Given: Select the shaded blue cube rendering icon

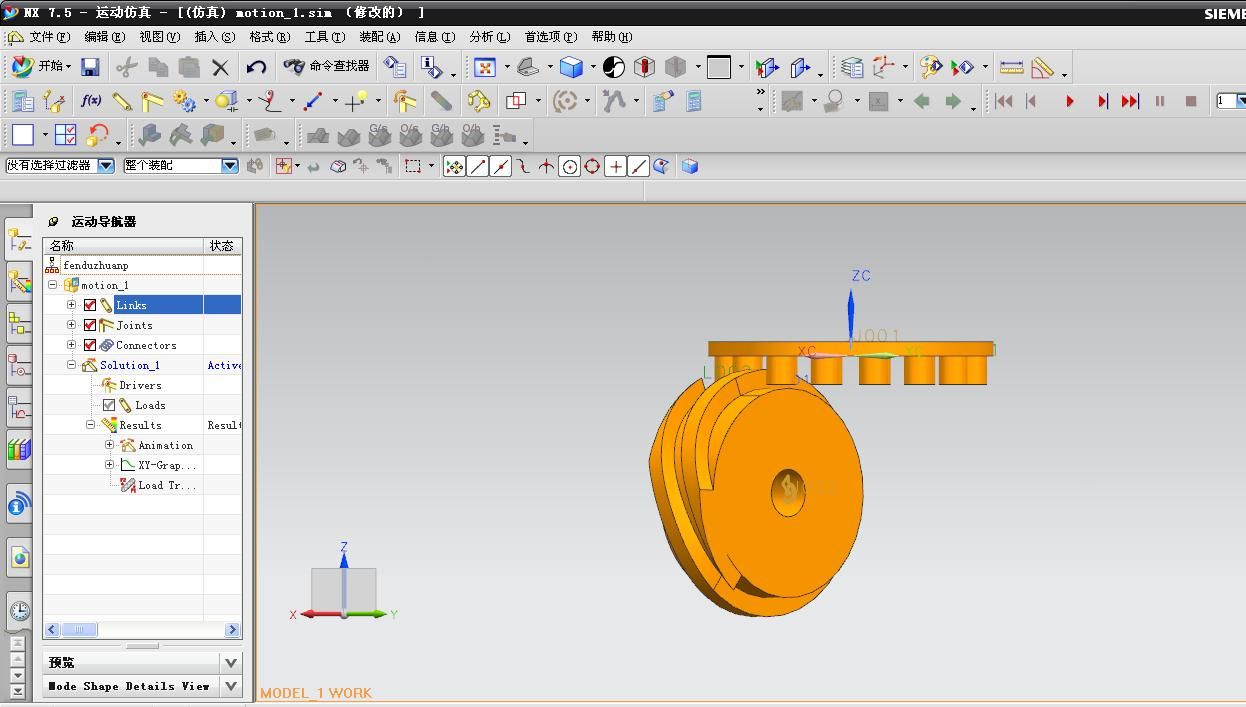Looking at the screenshot, I should [x=571, y=67].
